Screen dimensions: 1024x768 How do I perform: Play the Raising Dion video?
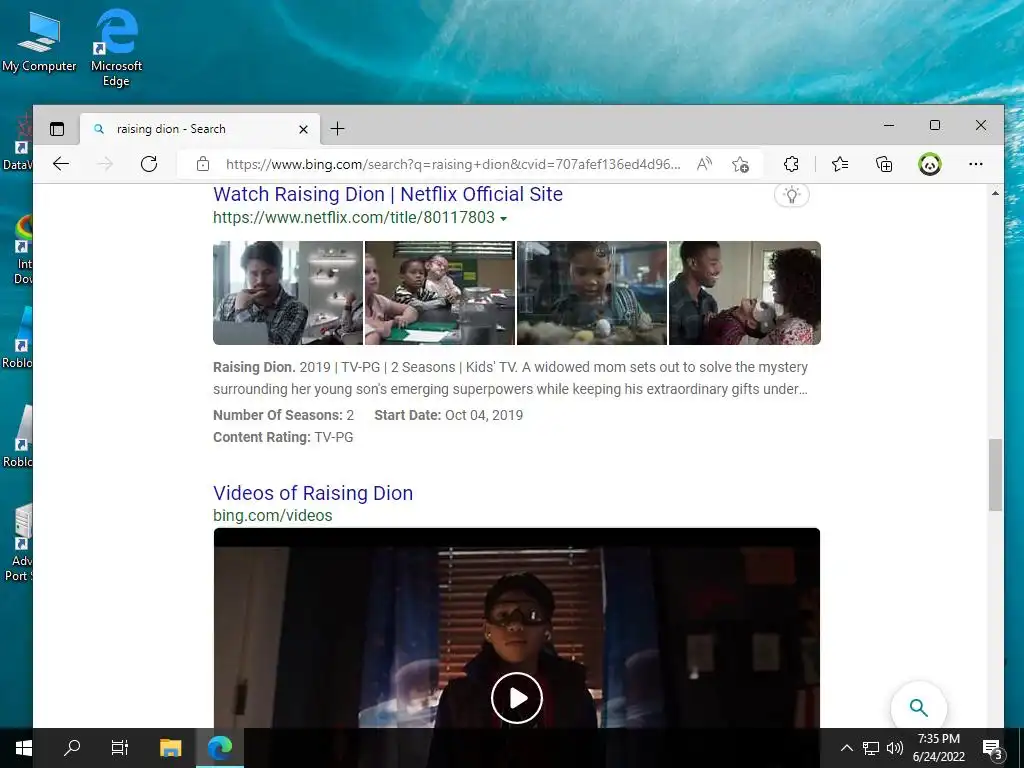[x=517, y=698]
